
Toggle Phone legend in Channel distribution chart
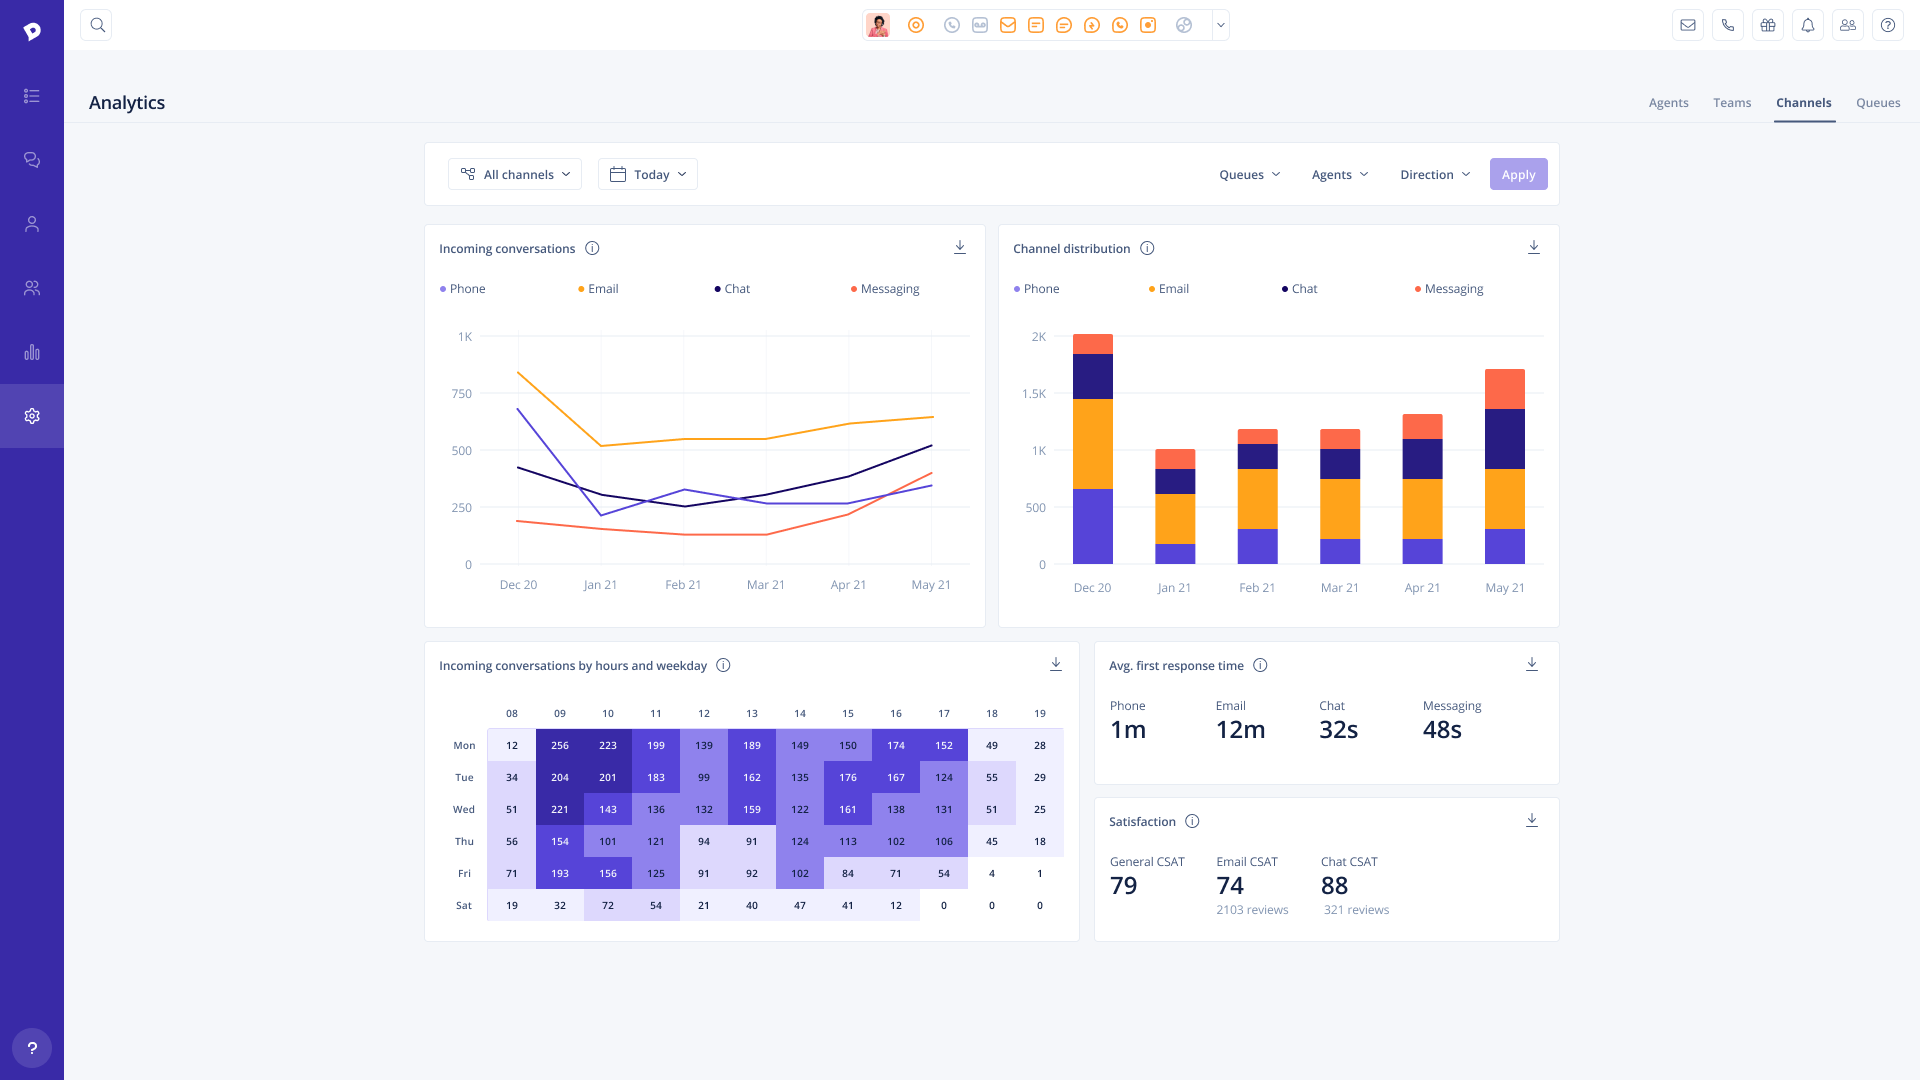point(1037,289)
